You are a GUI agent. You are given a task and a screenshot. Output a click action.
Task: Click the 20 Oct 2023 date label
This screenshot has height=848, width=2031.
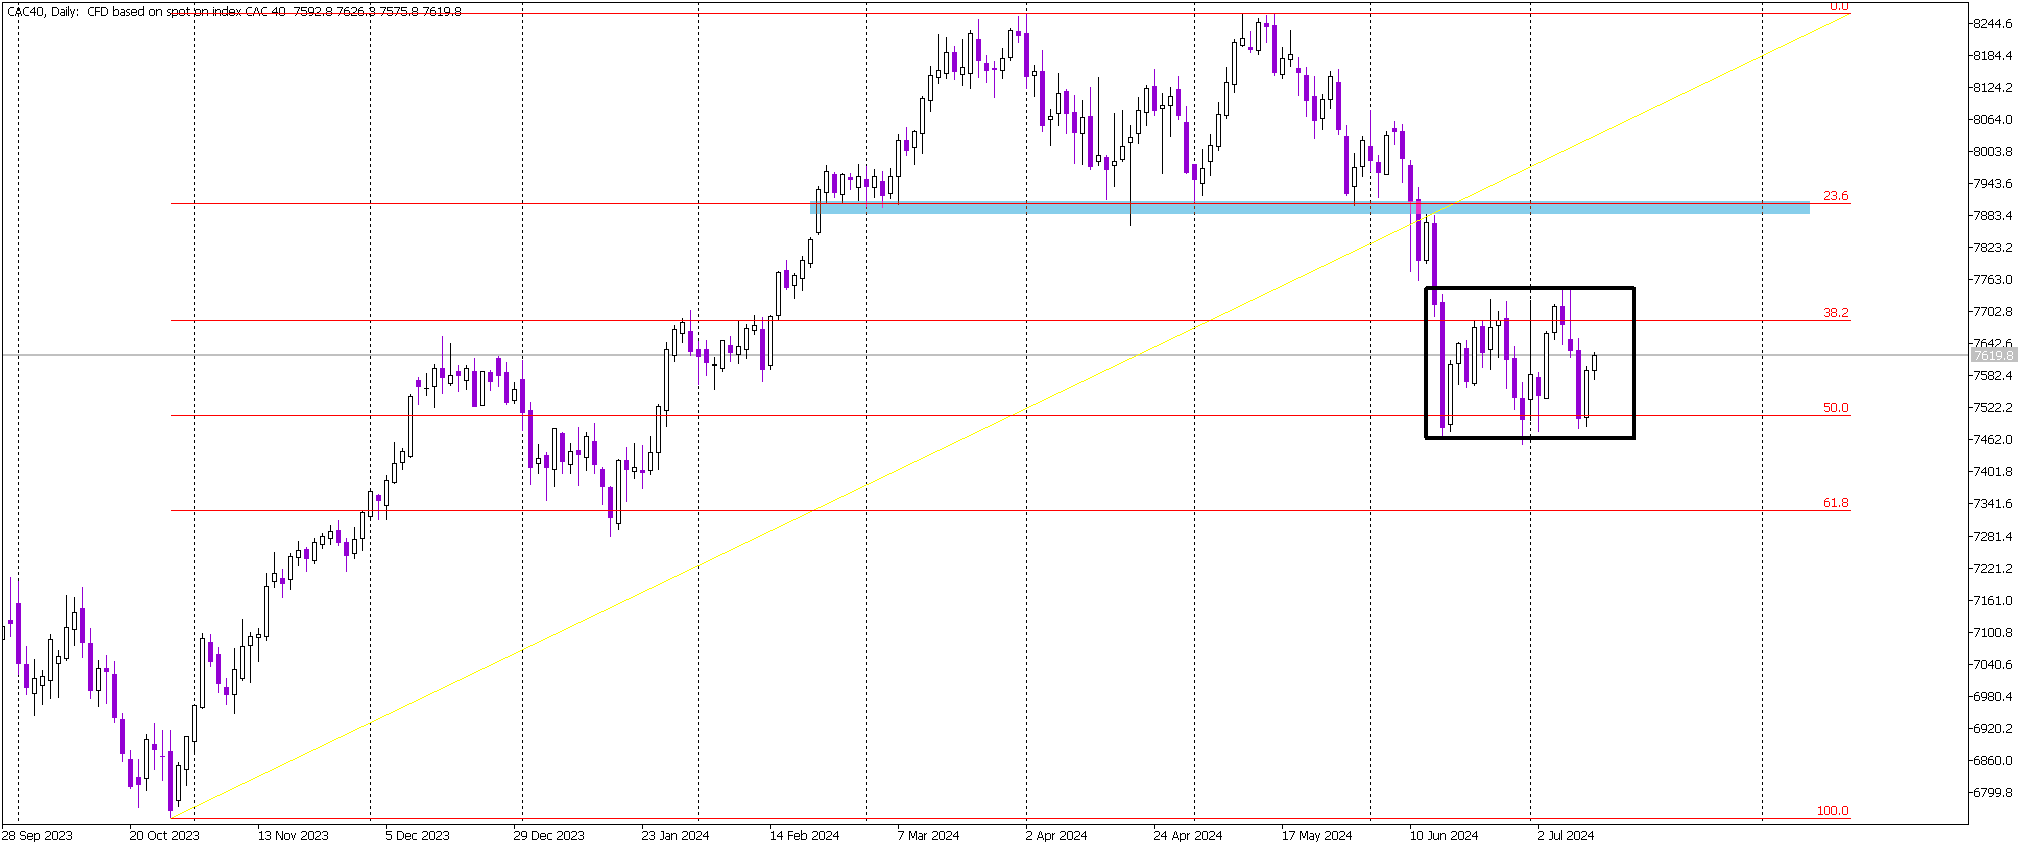164,836
